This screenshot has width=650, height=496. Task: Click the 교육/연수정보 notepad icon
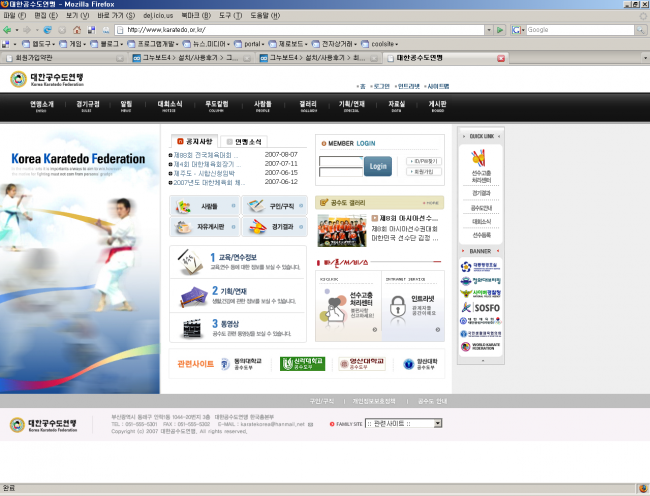click(189, 262)
